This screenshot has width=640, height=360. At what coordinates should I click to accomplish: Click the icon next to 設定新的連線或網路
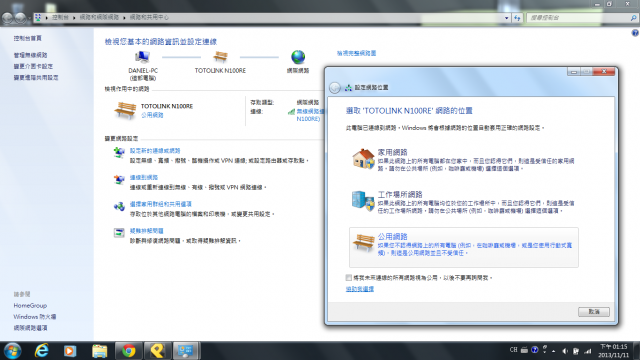click(x=119, y=153)
